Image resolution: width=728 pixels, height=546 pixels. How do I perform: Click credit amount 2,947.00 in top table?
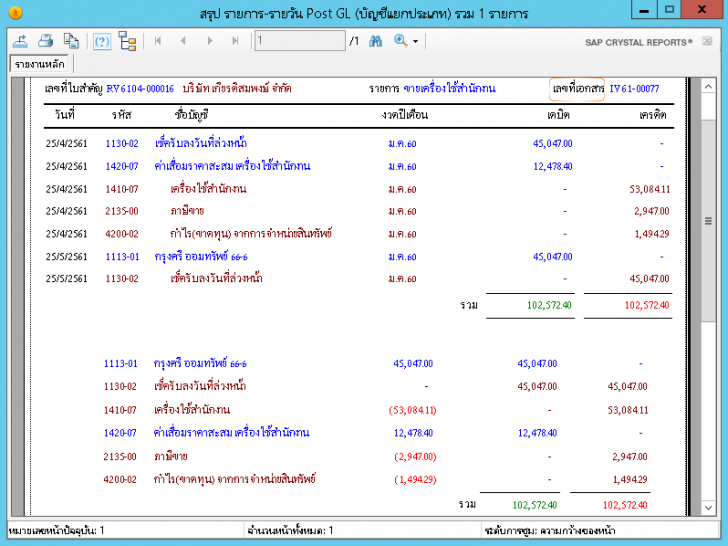[x=652, y=211]
